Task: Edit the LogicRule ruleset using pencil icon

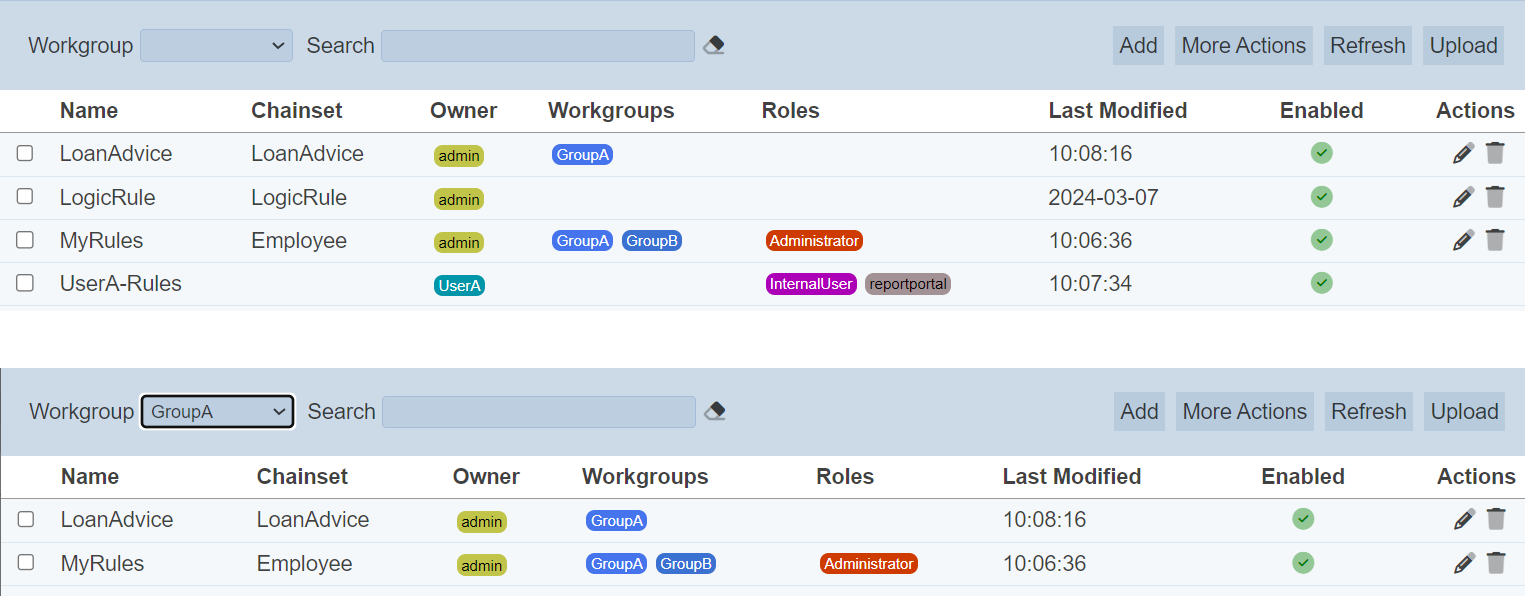Action: [x=1463, y=197]
